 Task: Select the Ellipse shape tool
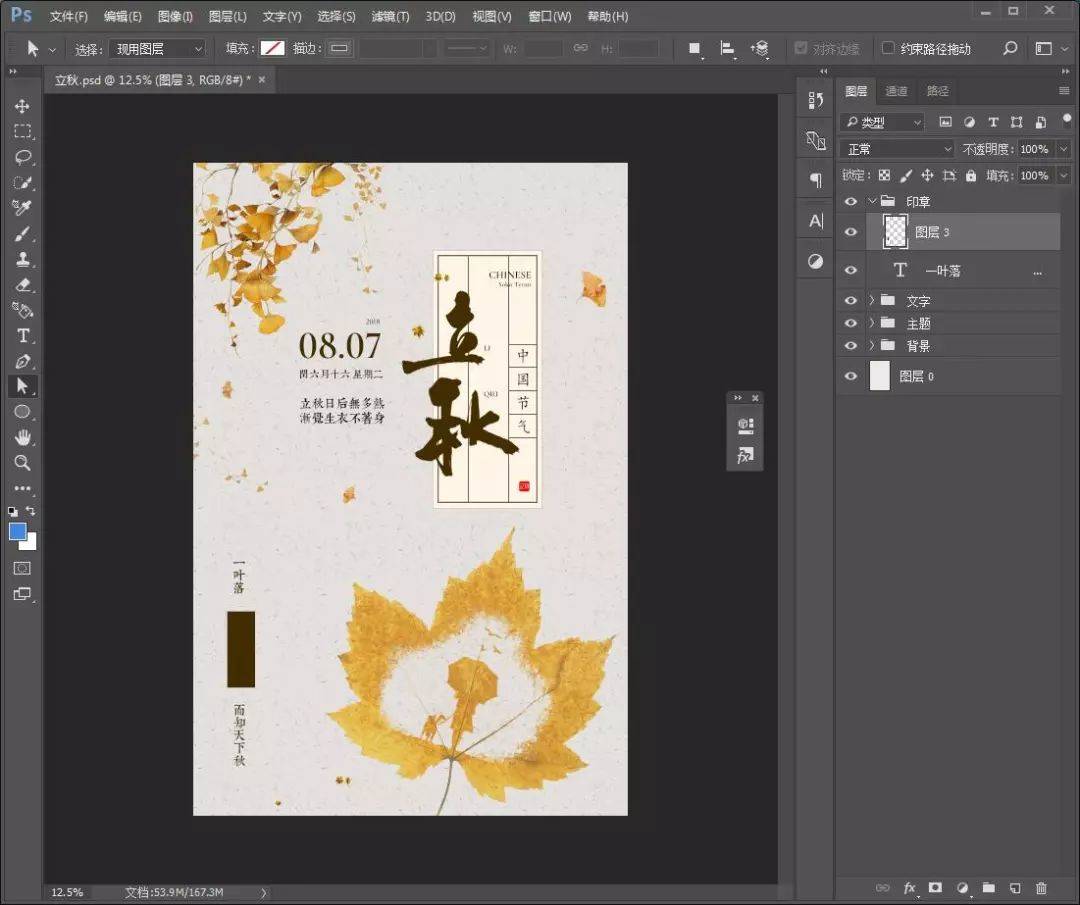22,412
